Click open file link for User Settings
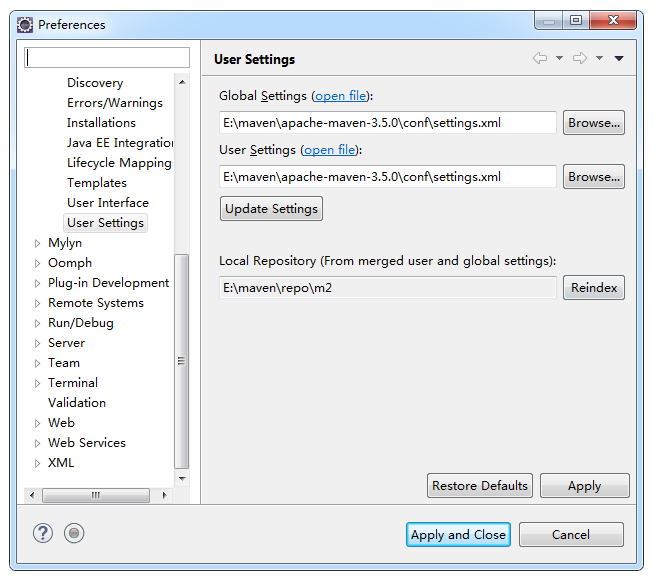Viewport: 658px width, 581px height. click(329, 150)
